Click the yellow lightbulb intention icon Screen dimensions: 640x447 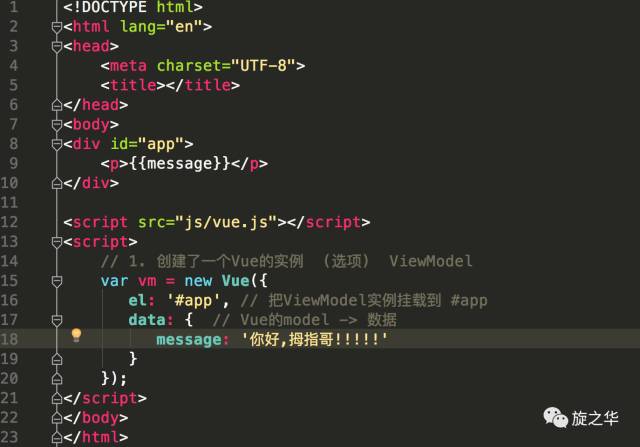tap(76, 335)
